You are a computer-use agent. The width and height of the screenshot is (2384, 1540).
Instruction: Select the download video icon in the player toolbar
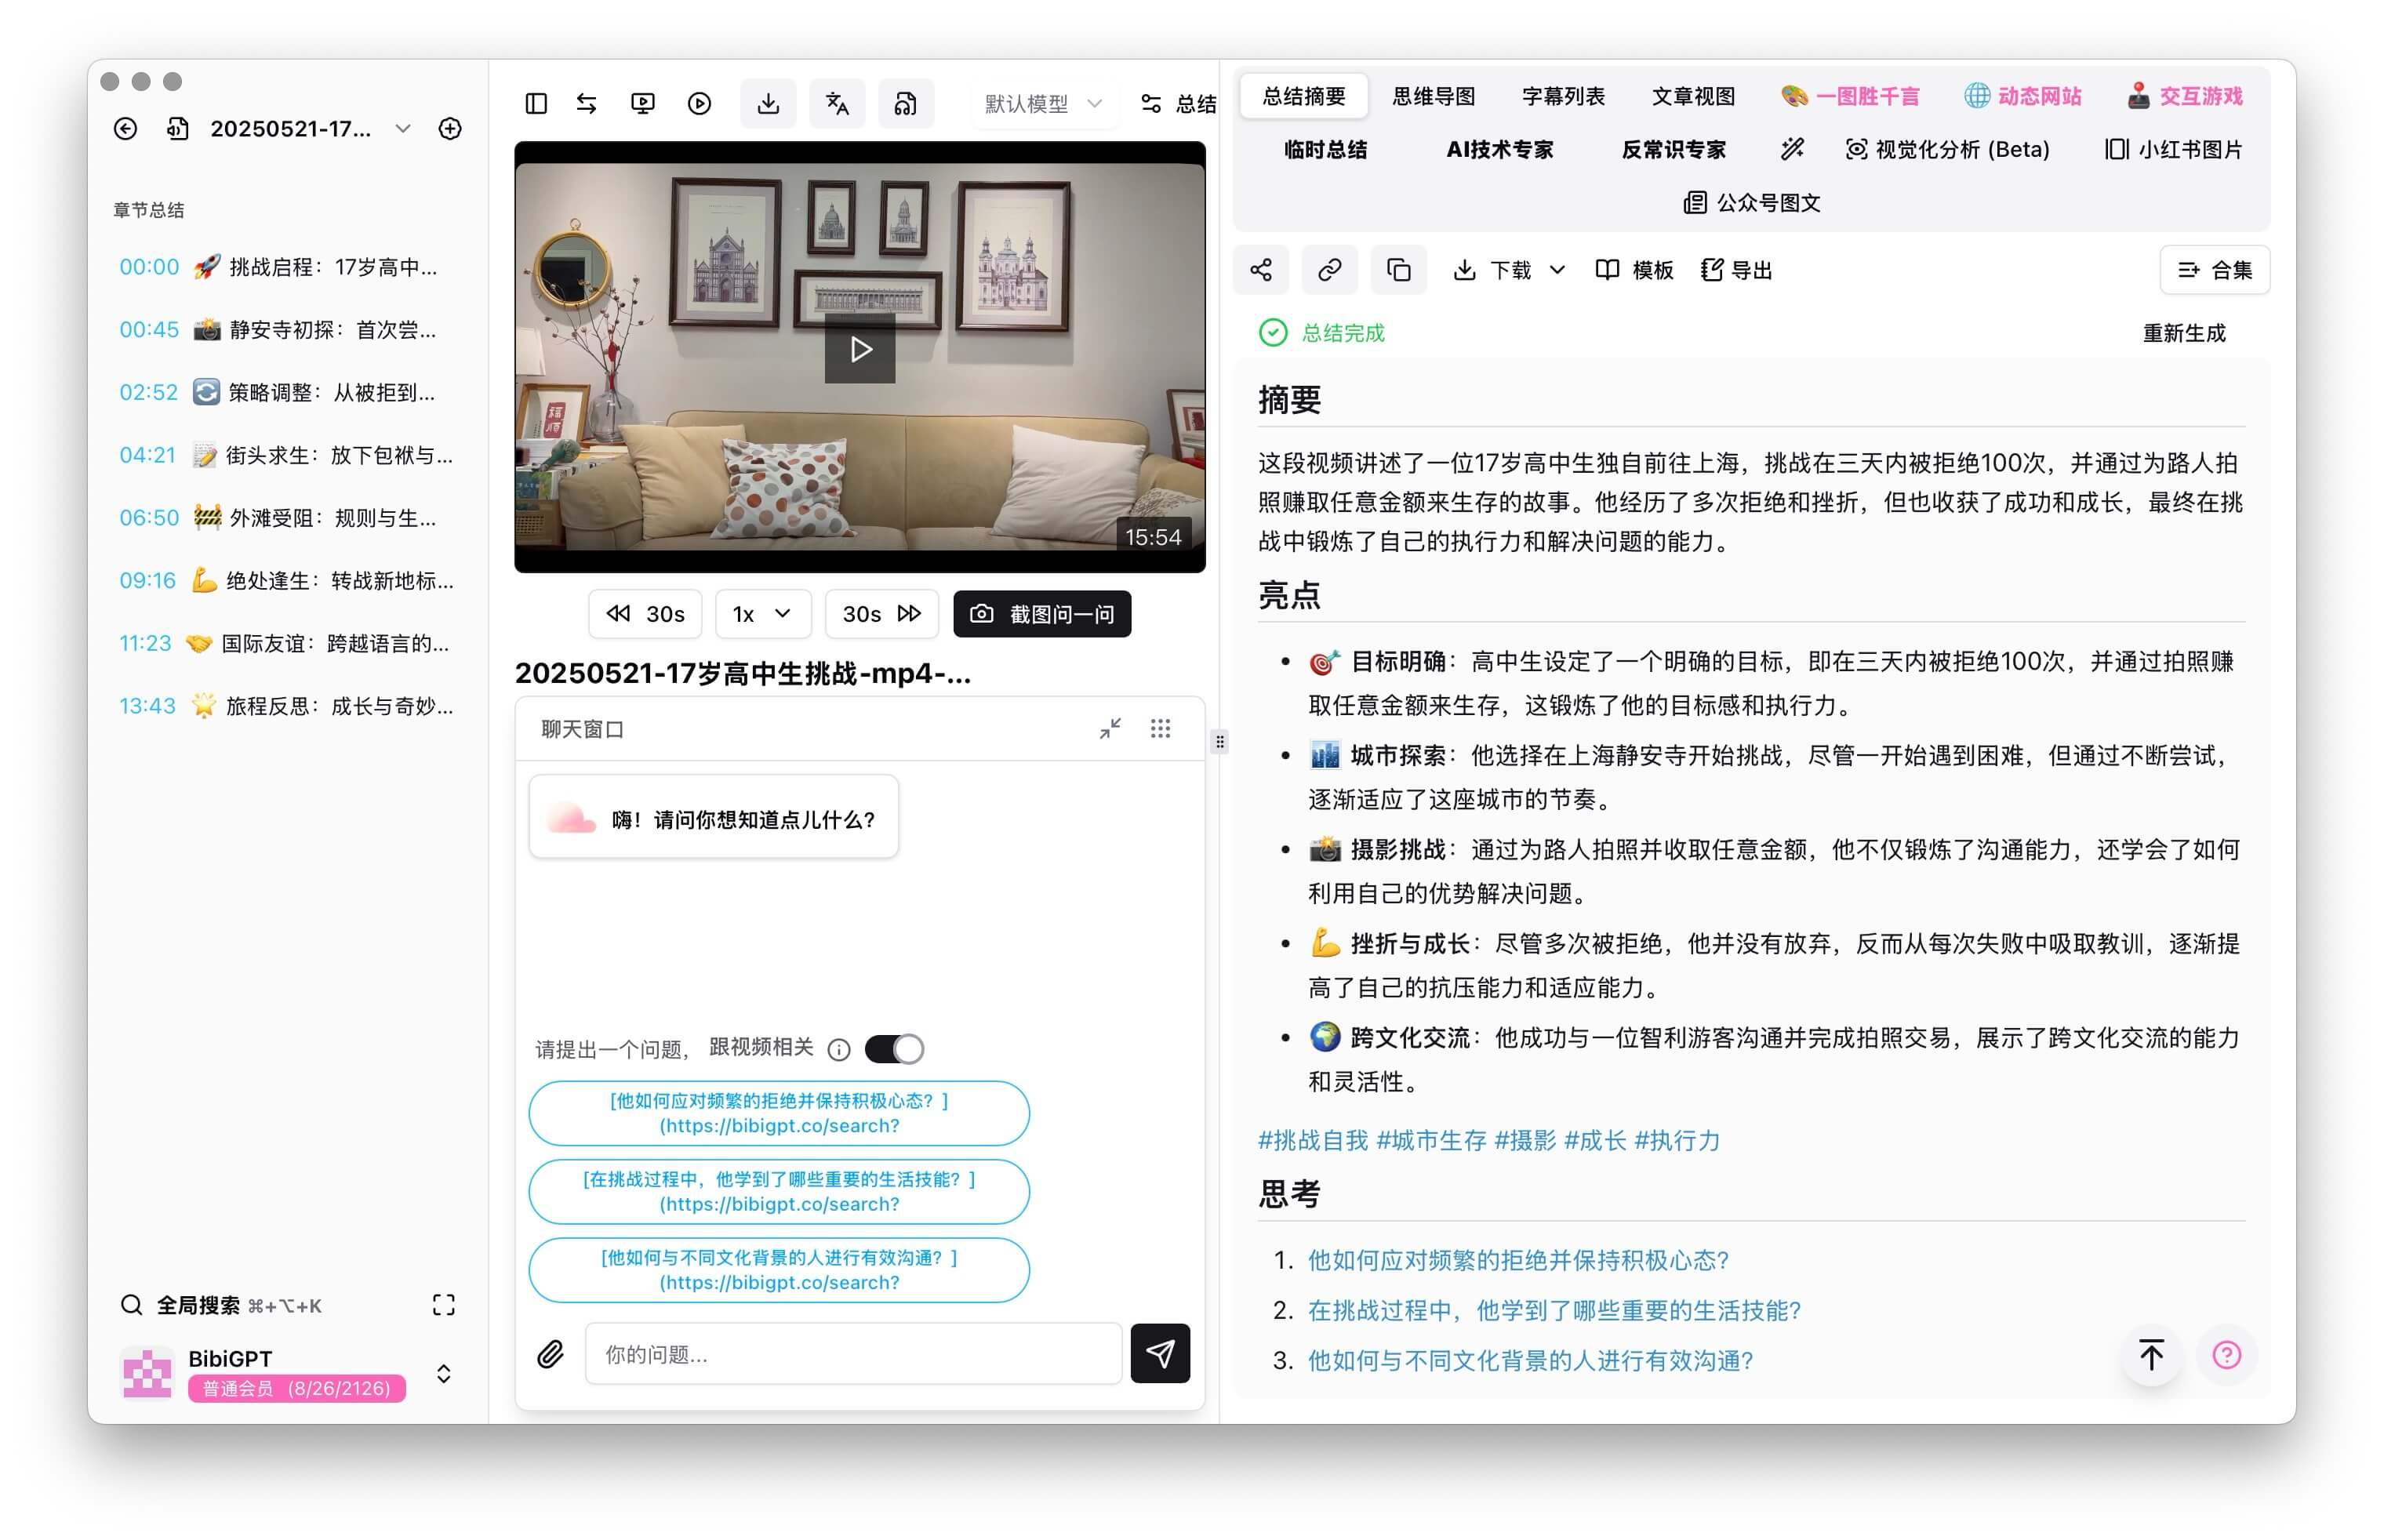pos(768,103)
